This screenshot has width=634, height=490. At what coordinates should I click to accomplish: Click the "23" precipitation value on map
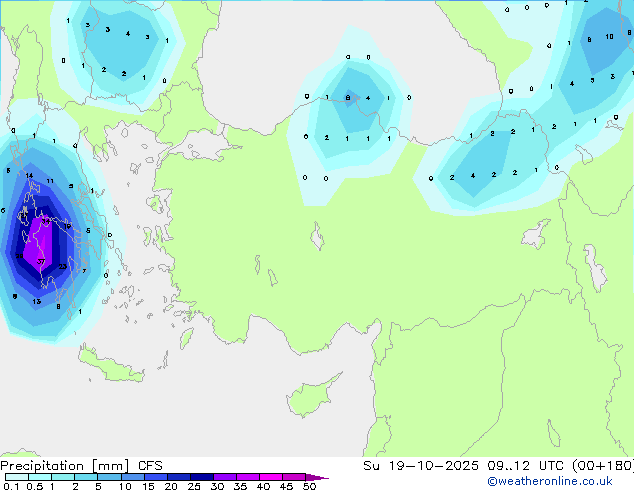[x=63, y=266]
